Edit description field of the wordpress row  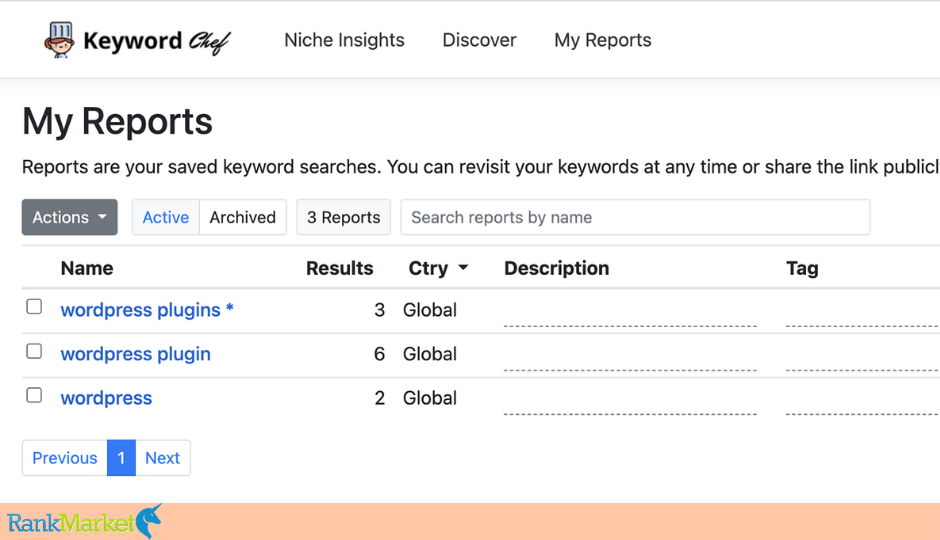pyautogui.click(x=630, y=401)
